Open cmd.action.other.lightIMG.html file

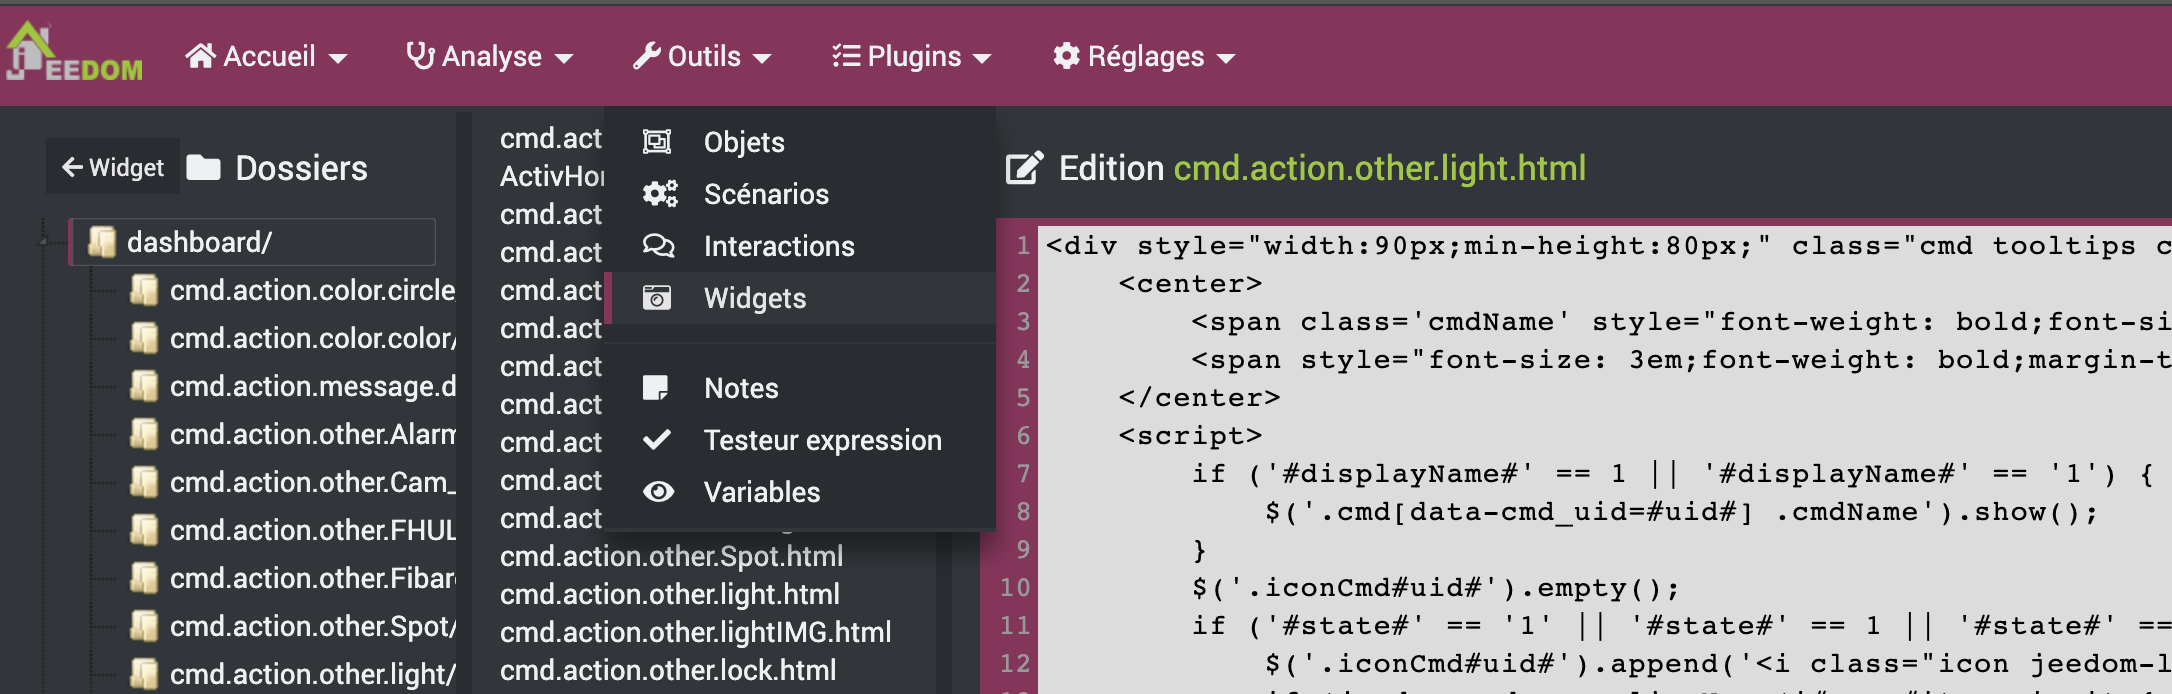coord(695,632)
